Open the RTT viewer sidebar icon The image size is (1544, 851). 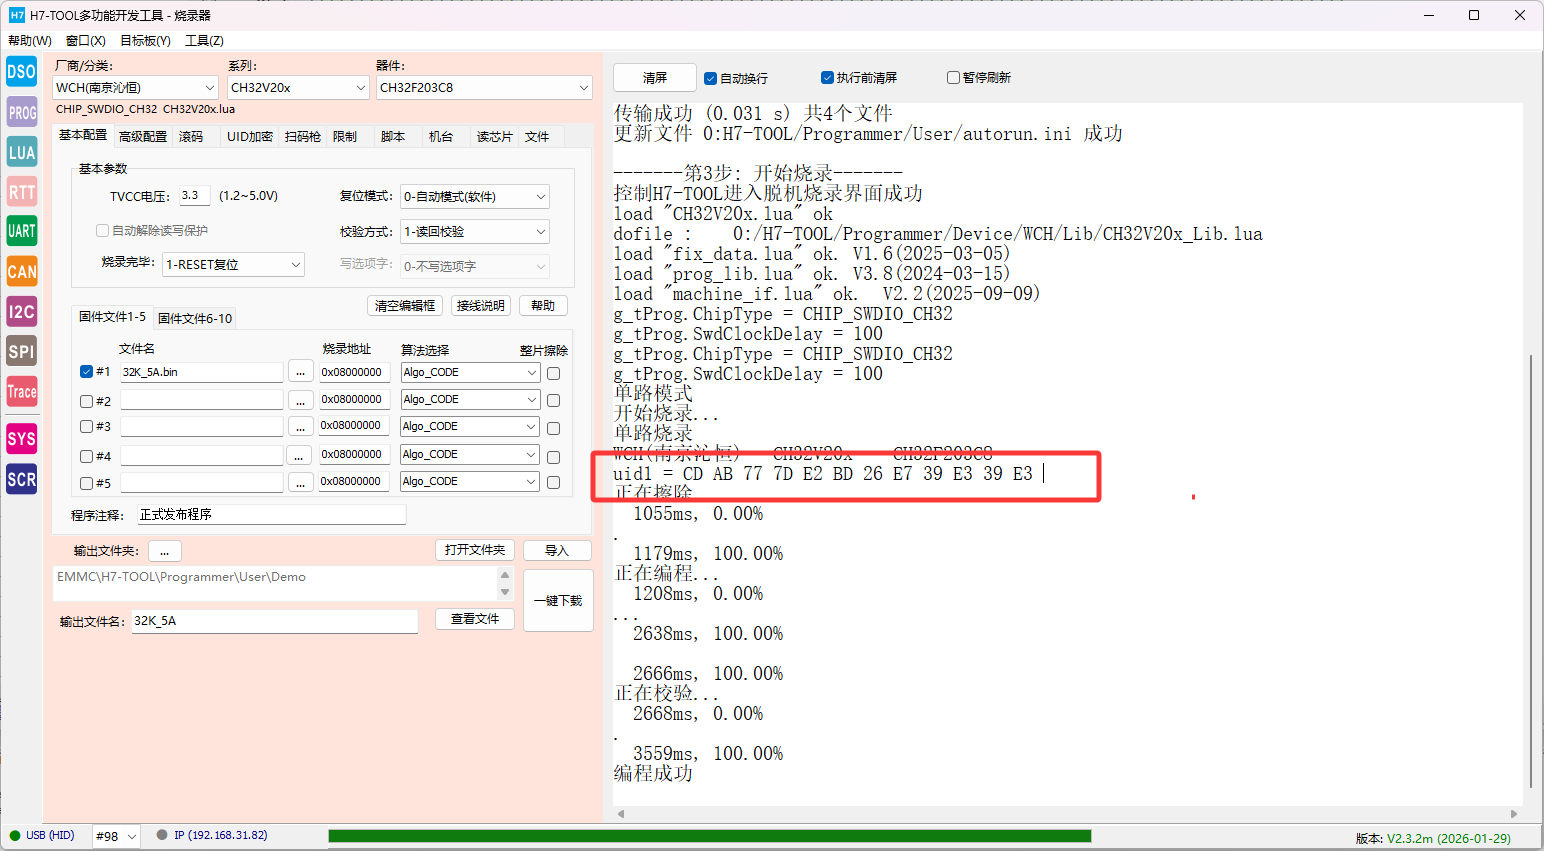click(21, 192)
